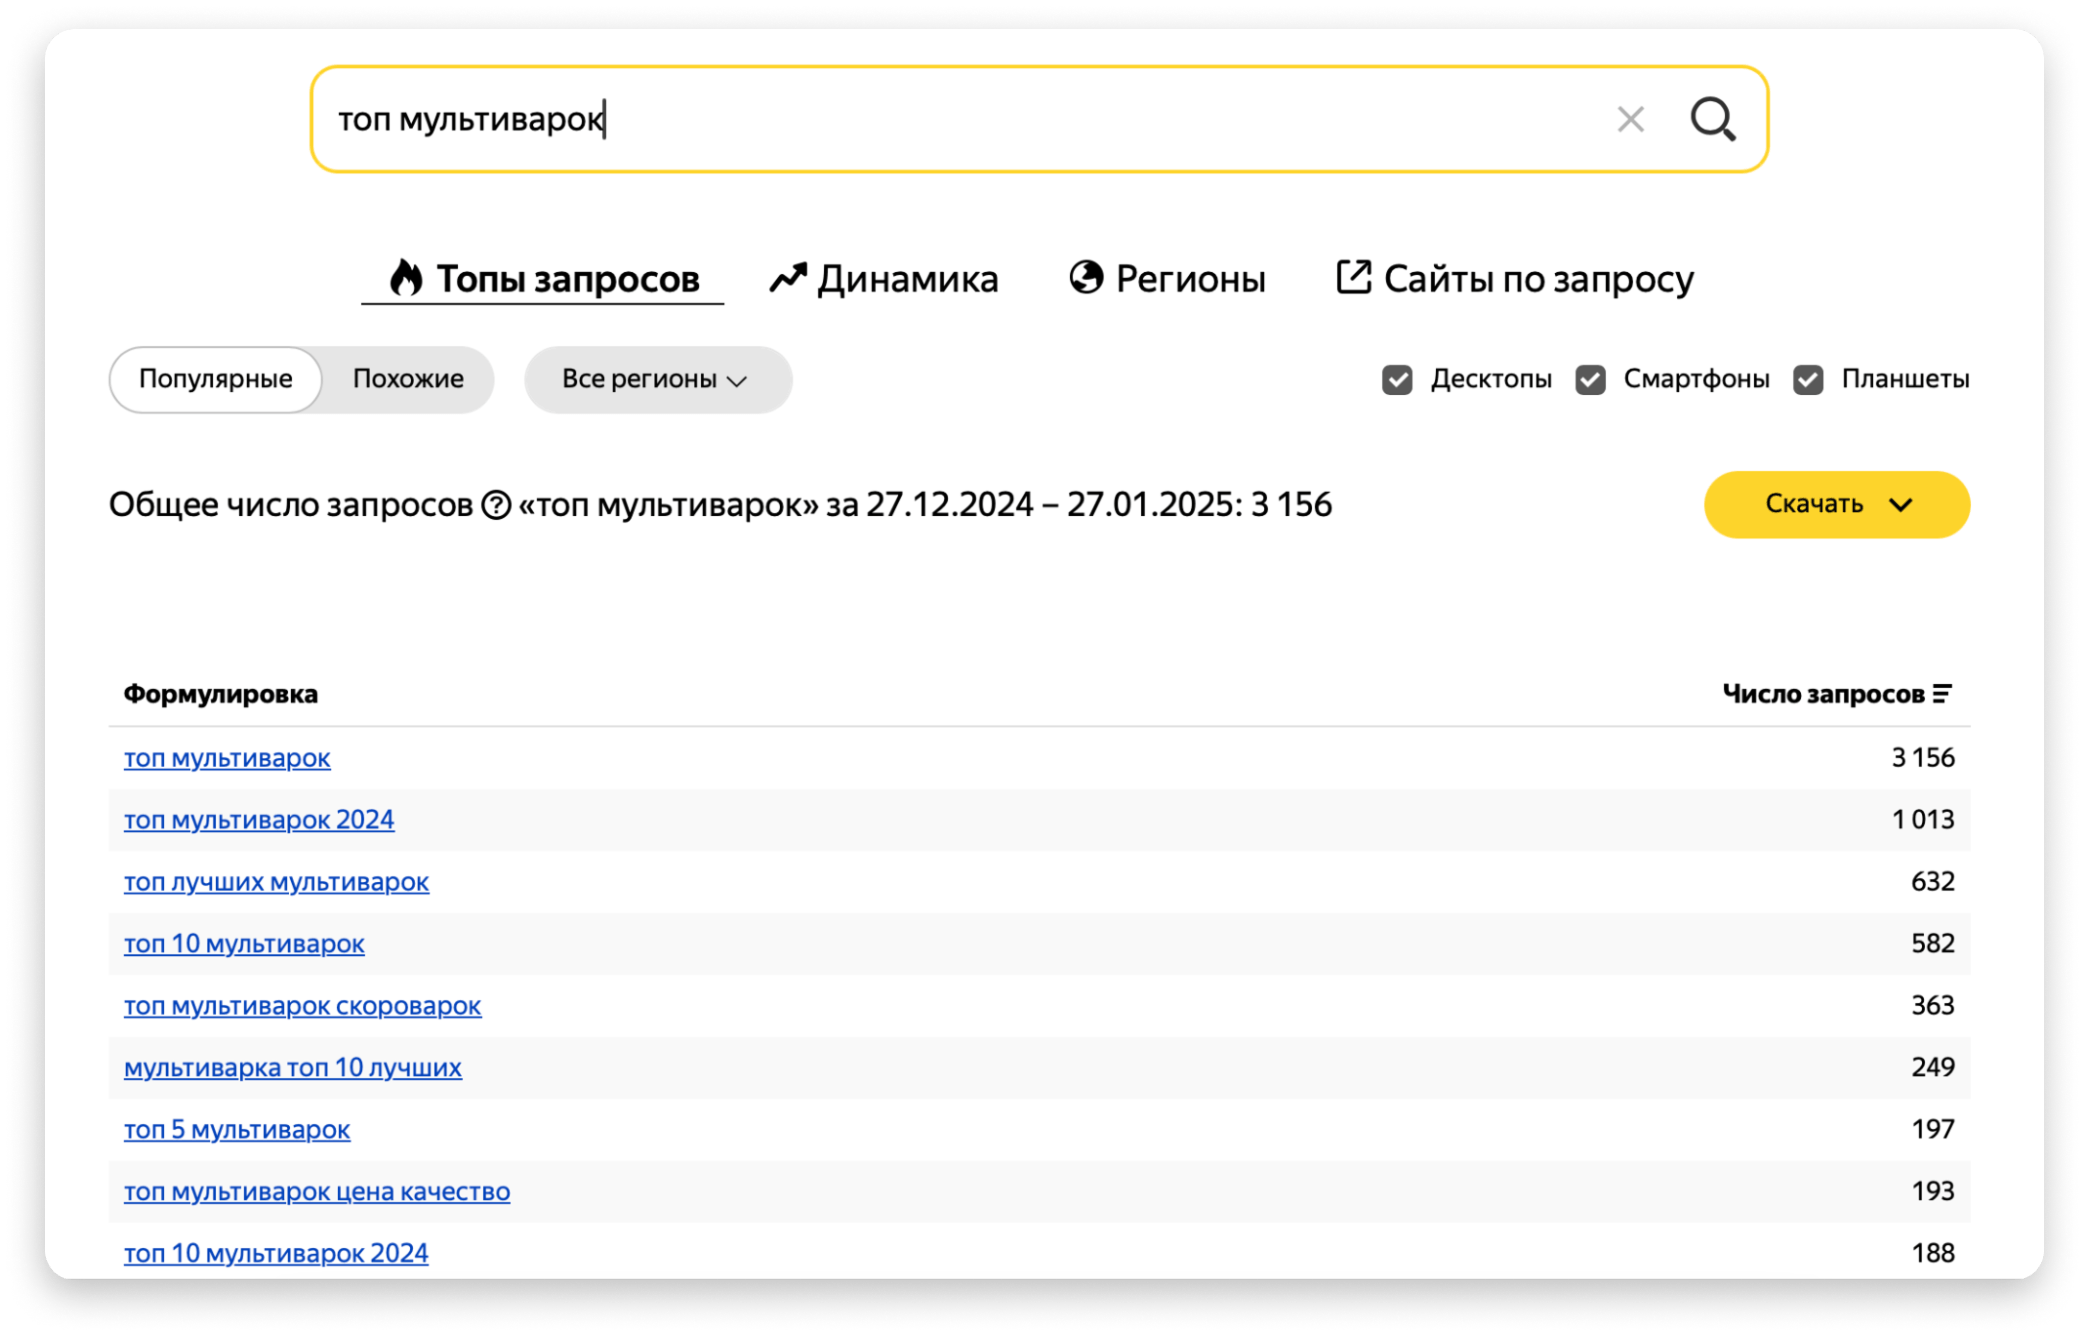Click the external link icon by Сайты по запросу
The height and width of the screenshot is (1337, 2085).
tap(1353, 277)
